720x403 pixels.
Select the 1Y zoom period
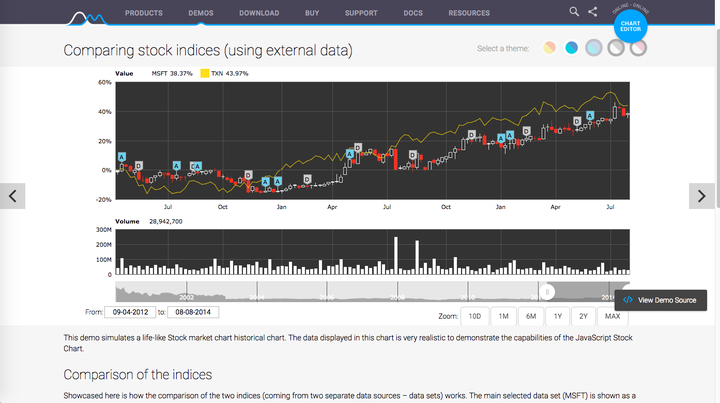[x=557, y=316]
